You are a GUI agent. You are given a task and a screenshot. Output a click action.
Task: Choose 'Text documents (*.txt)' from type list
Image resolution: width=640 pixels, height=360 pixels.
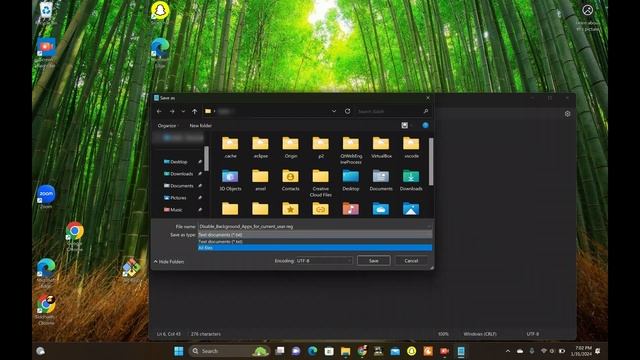315,242
